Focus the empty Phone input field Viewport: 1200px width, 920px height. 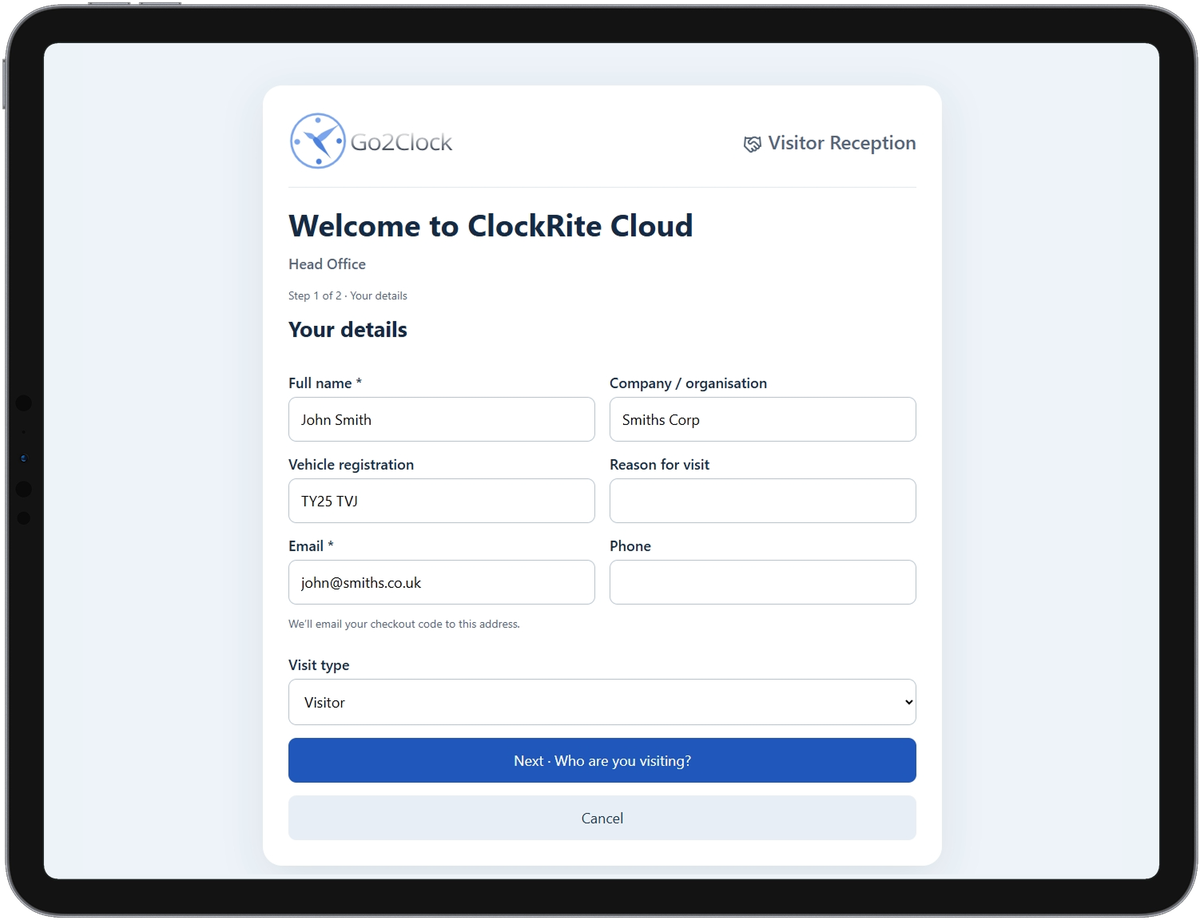pos(763,582)
